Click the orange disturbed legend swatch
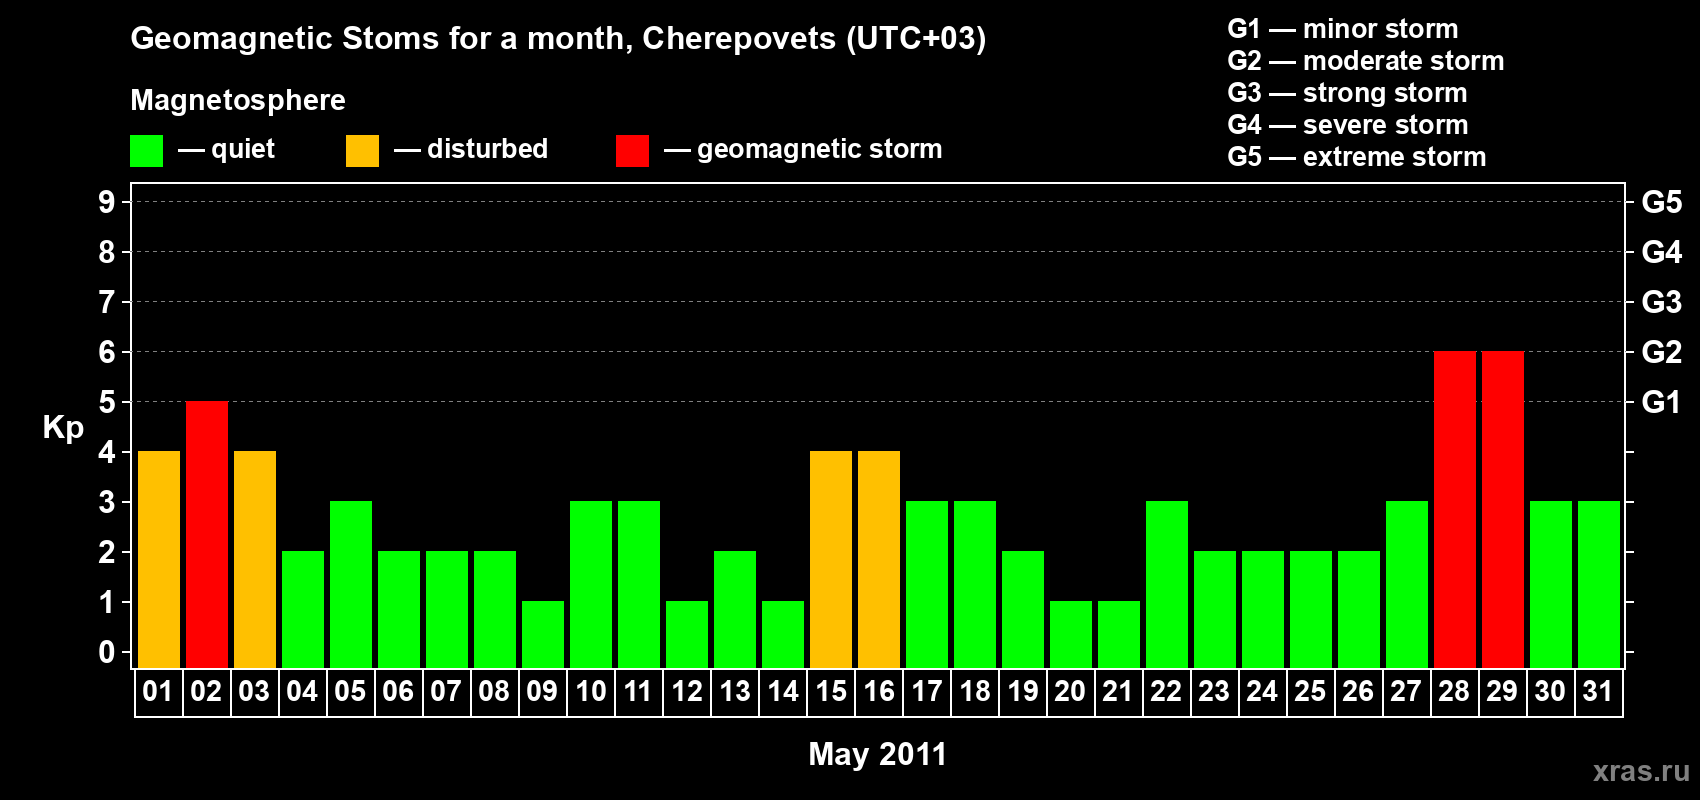Screen dimensions: 1700x800 coord(362,151)
